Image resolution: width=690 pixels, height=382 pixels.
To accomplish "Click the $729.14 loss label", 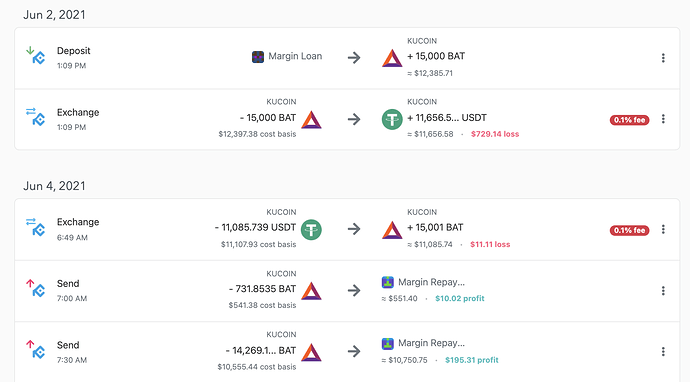I will [x=495, y=134].
